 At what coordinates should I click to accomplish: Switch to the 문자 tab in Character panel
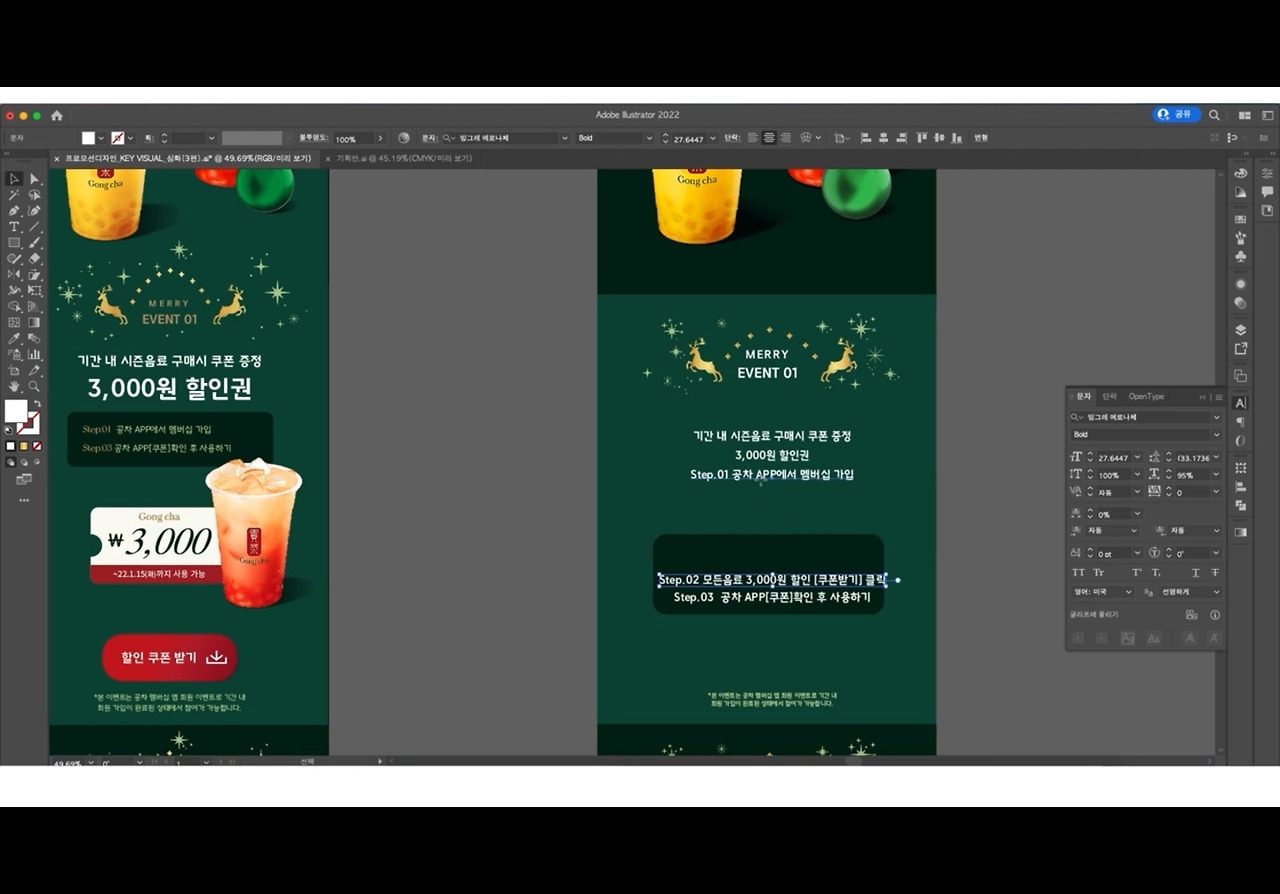click(1083, 397)
